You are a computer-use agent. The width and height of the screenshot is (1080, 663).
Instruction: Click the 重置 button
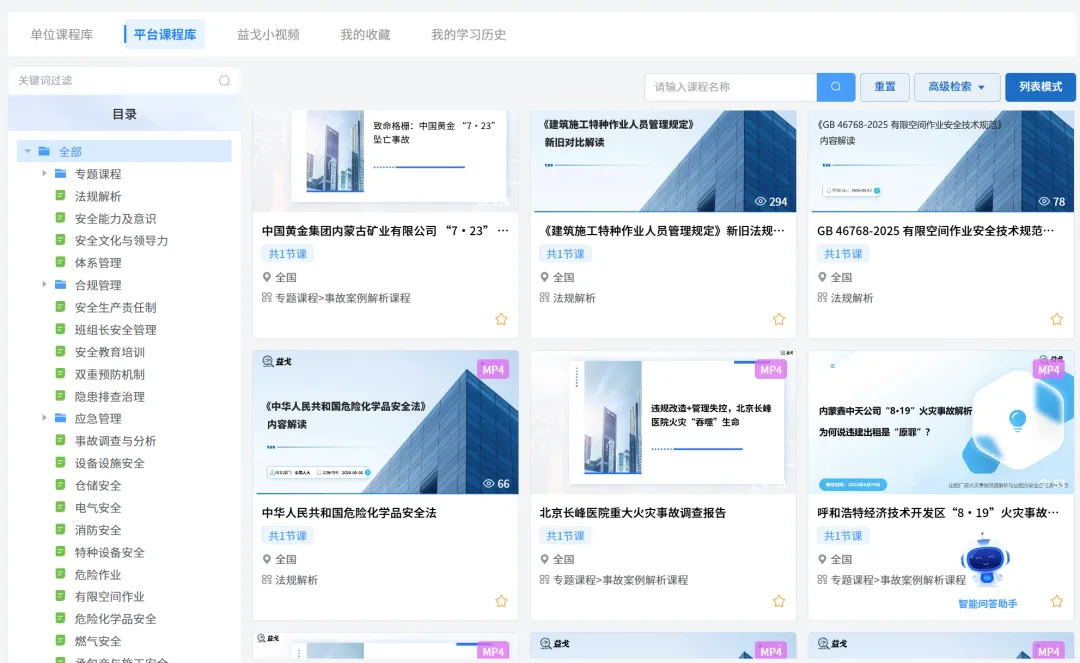[x=884, y=87]
